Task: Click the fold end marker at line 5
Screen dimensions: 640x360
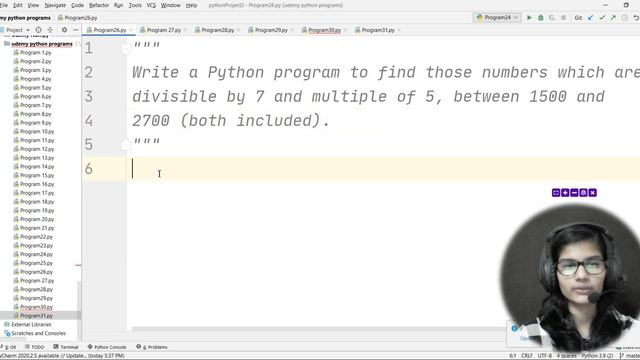Action: tap(126, 144)
